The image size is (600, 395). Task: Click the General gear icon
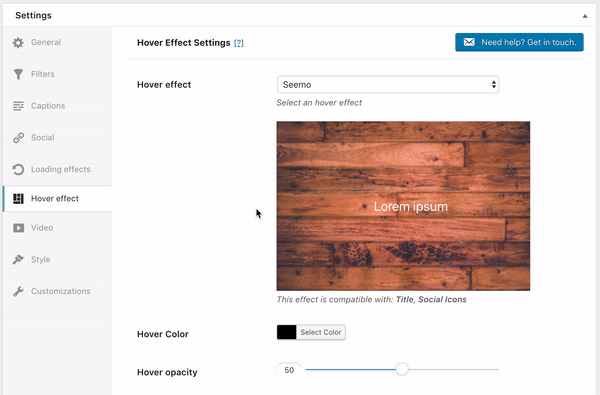(18, 42)
